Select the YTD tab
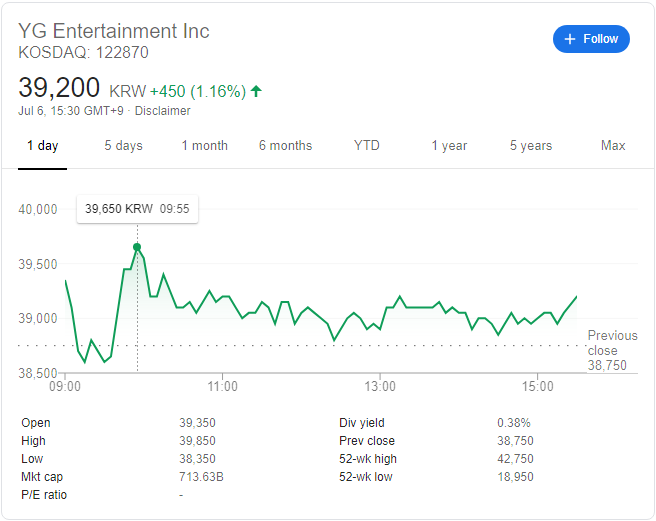Image resolution: width=656 pixels, height=521 pixels. tap(366, 146)
